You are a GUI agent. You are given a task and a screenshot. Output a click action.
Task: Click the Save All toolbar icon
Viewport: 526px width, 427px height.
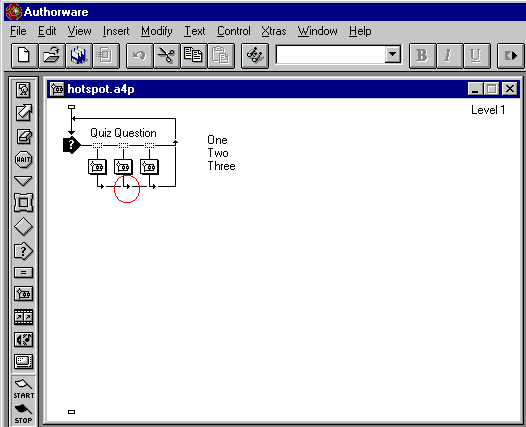point(79,56)
